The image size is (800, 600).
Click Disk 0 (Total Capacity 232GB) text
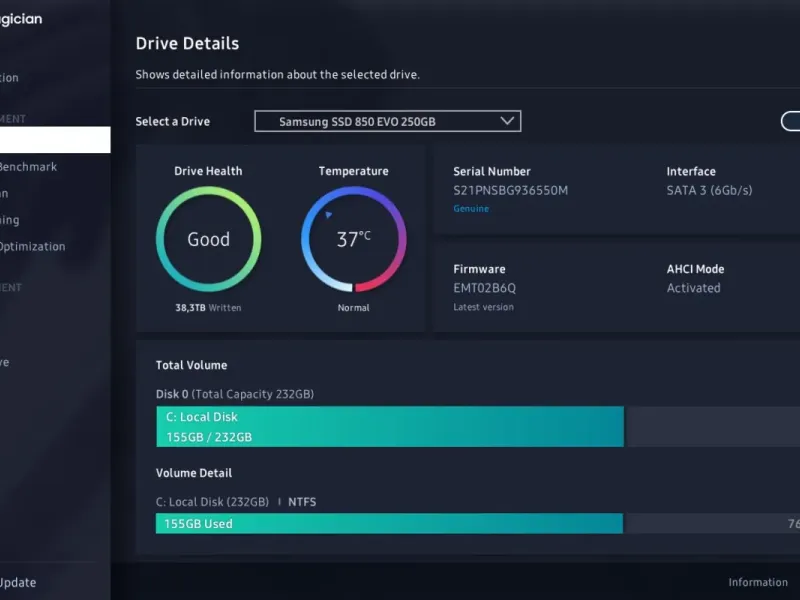pyautogui.click(x=235, y=394)
